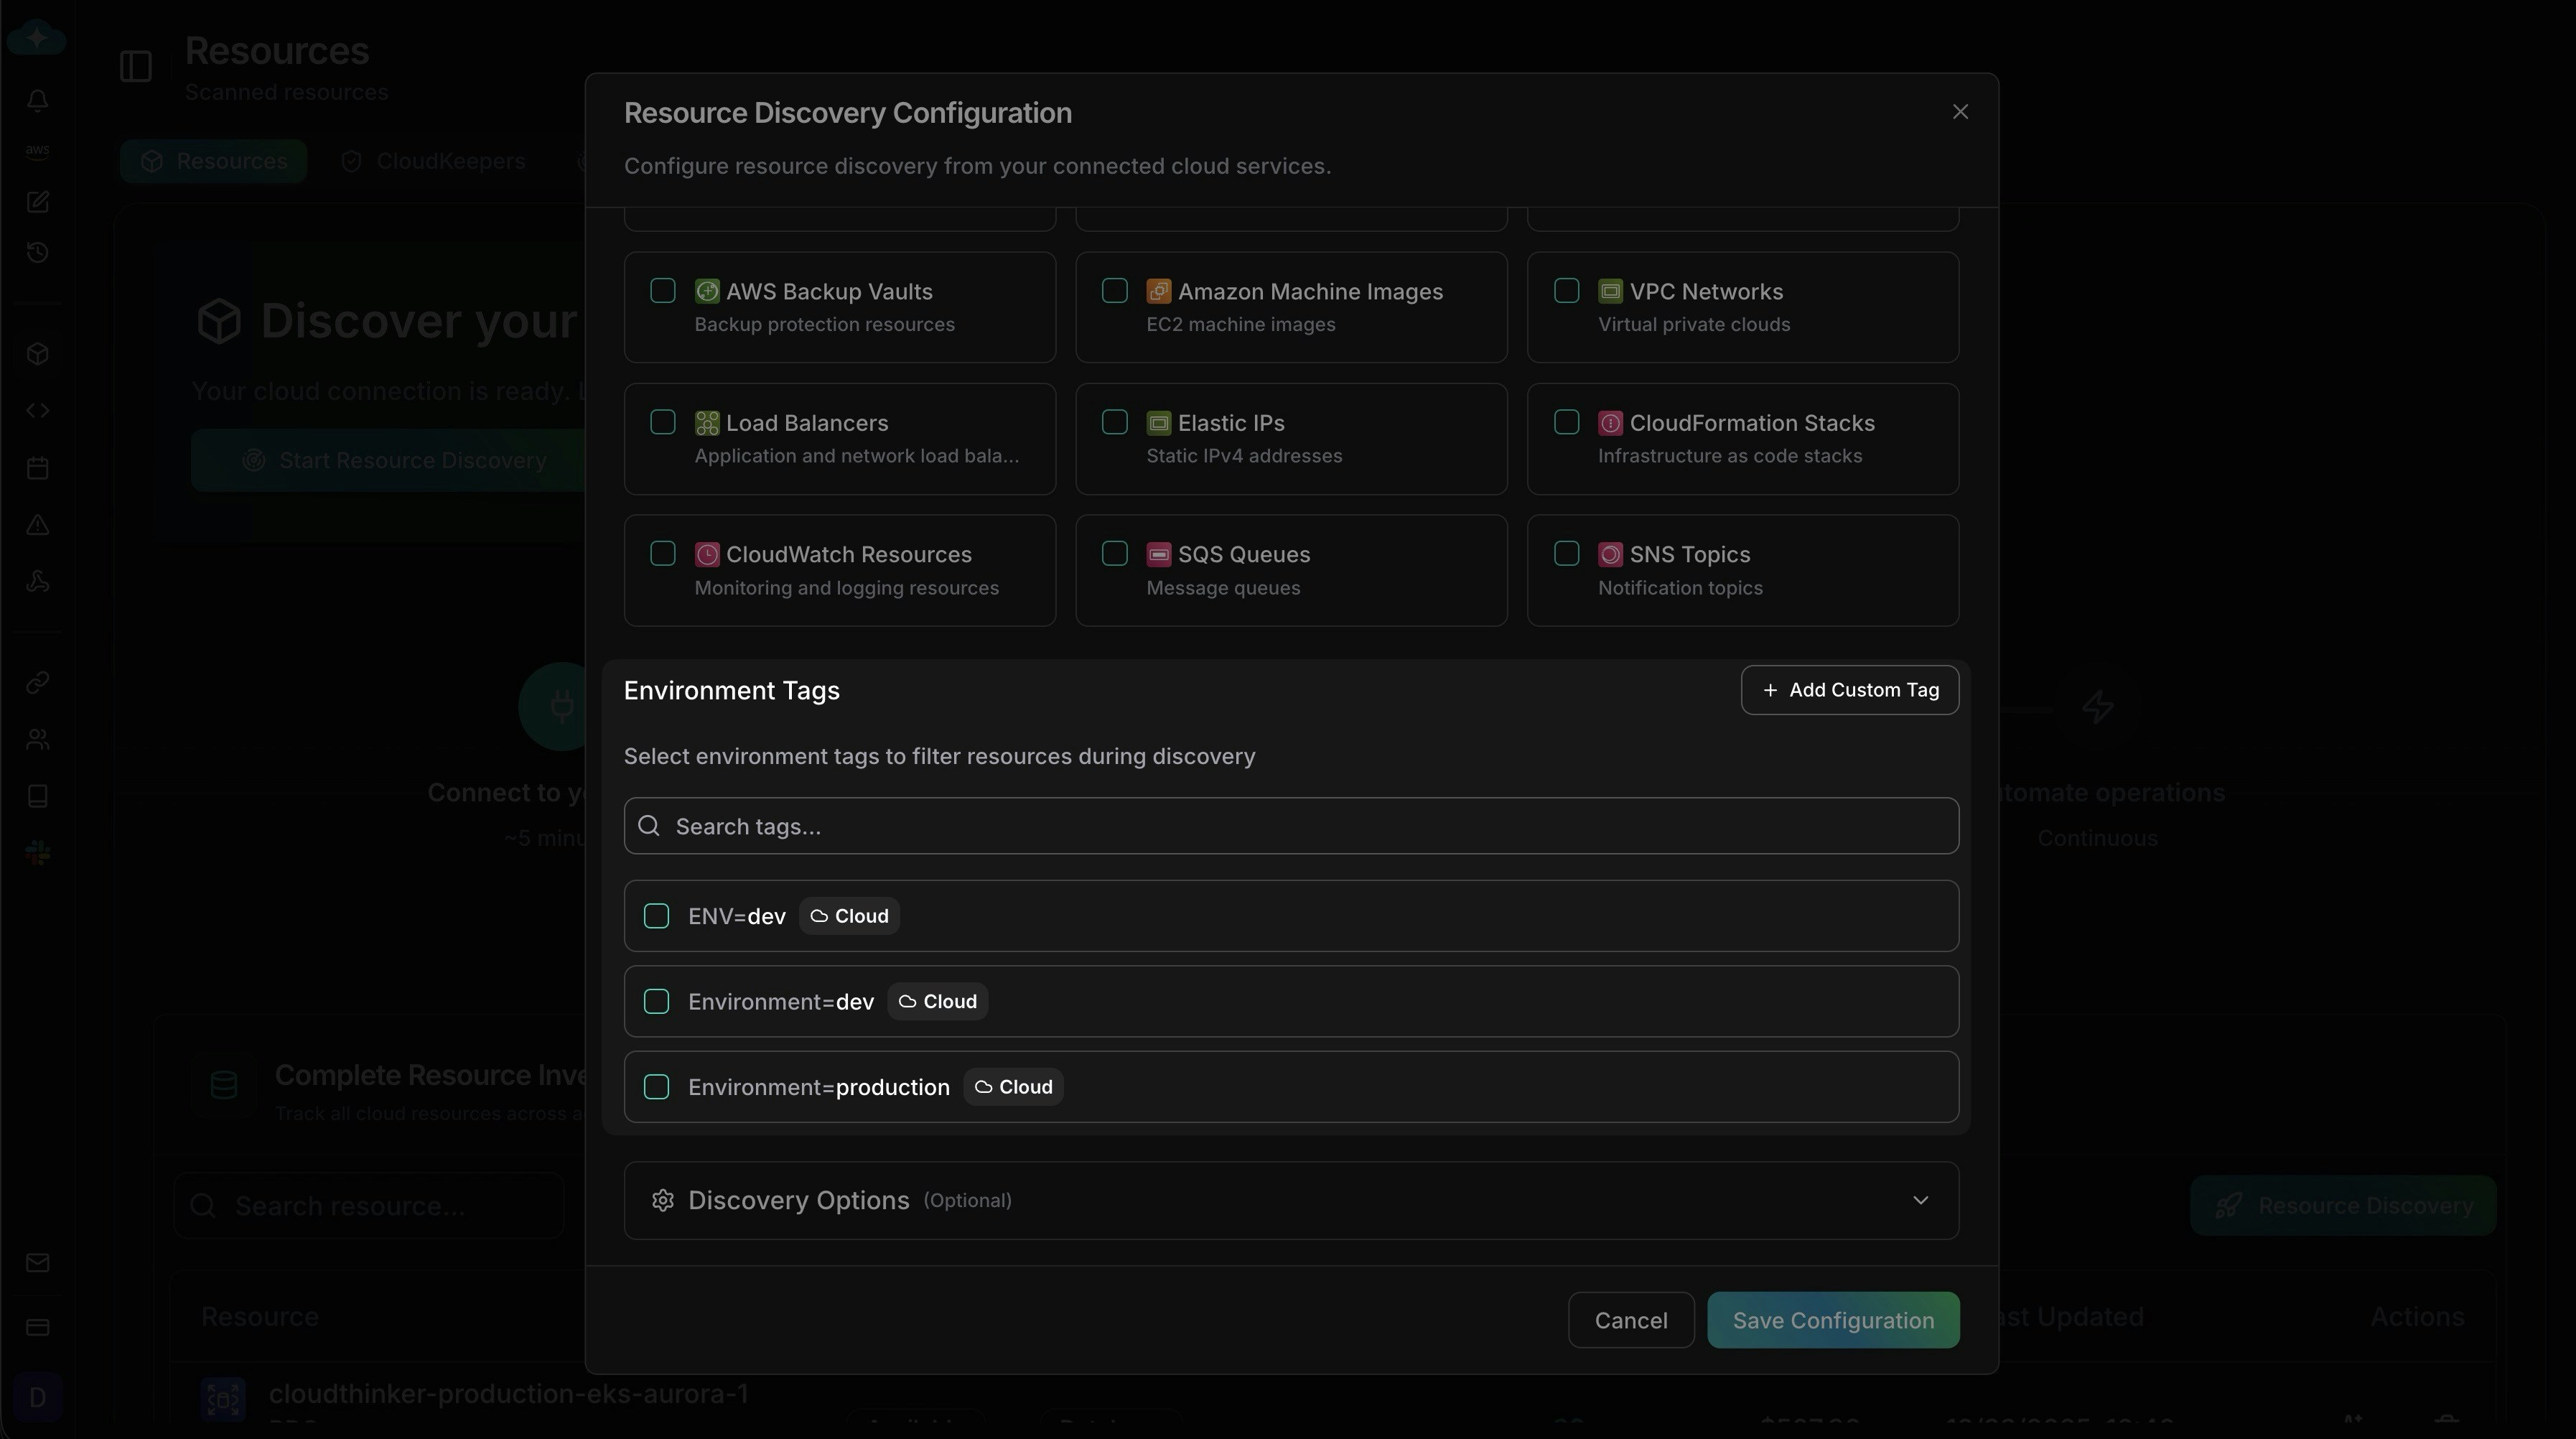The image size is (2576, 1439).
Task: Open the mail envelope icon in the sidebar
Action: (37, 1262)
